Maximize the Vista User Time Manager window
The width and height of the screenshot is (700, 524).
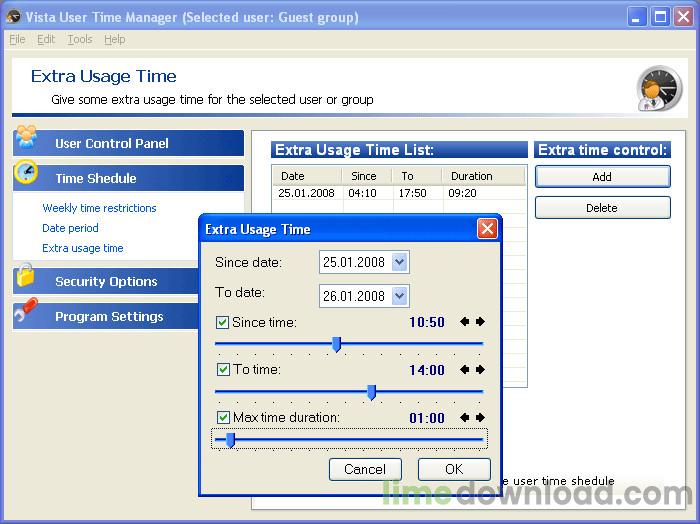[660, 17]
